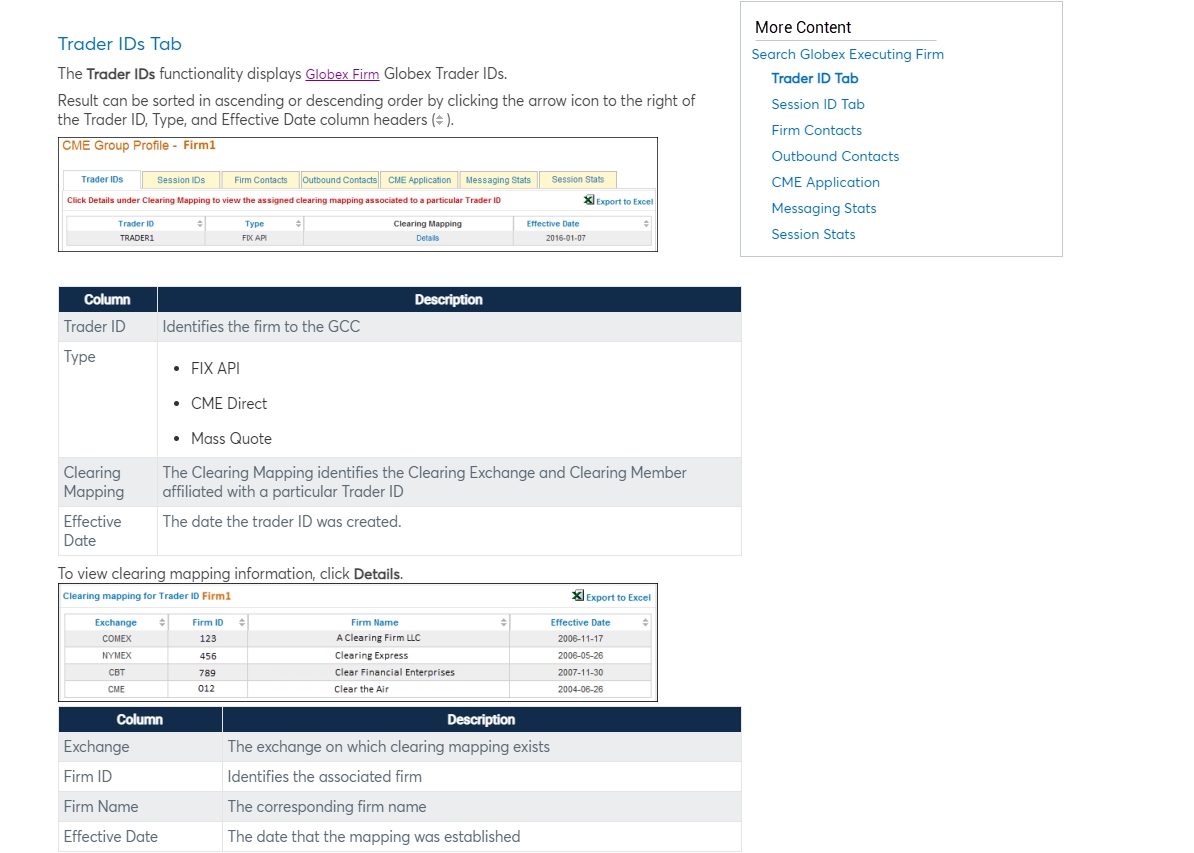1194x853 pixels.
Task: Go to Search Globex Executing Firm
Action: [848, 54]
